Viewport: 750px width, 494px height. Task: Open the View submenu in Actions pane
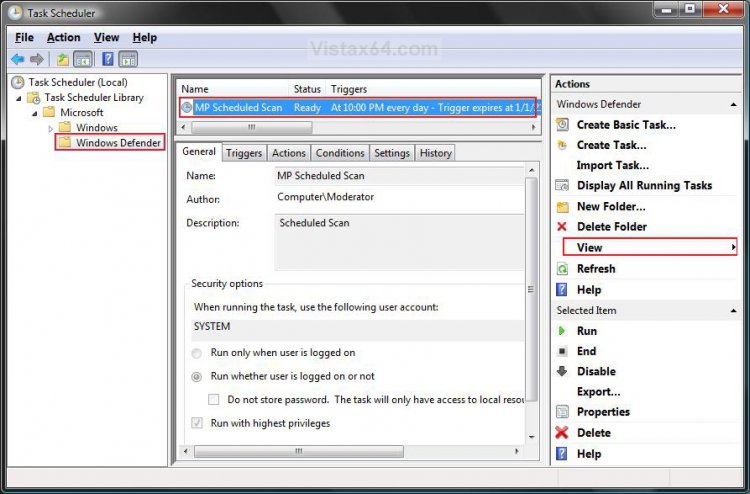pyautogui.click(x=650, y=247)
